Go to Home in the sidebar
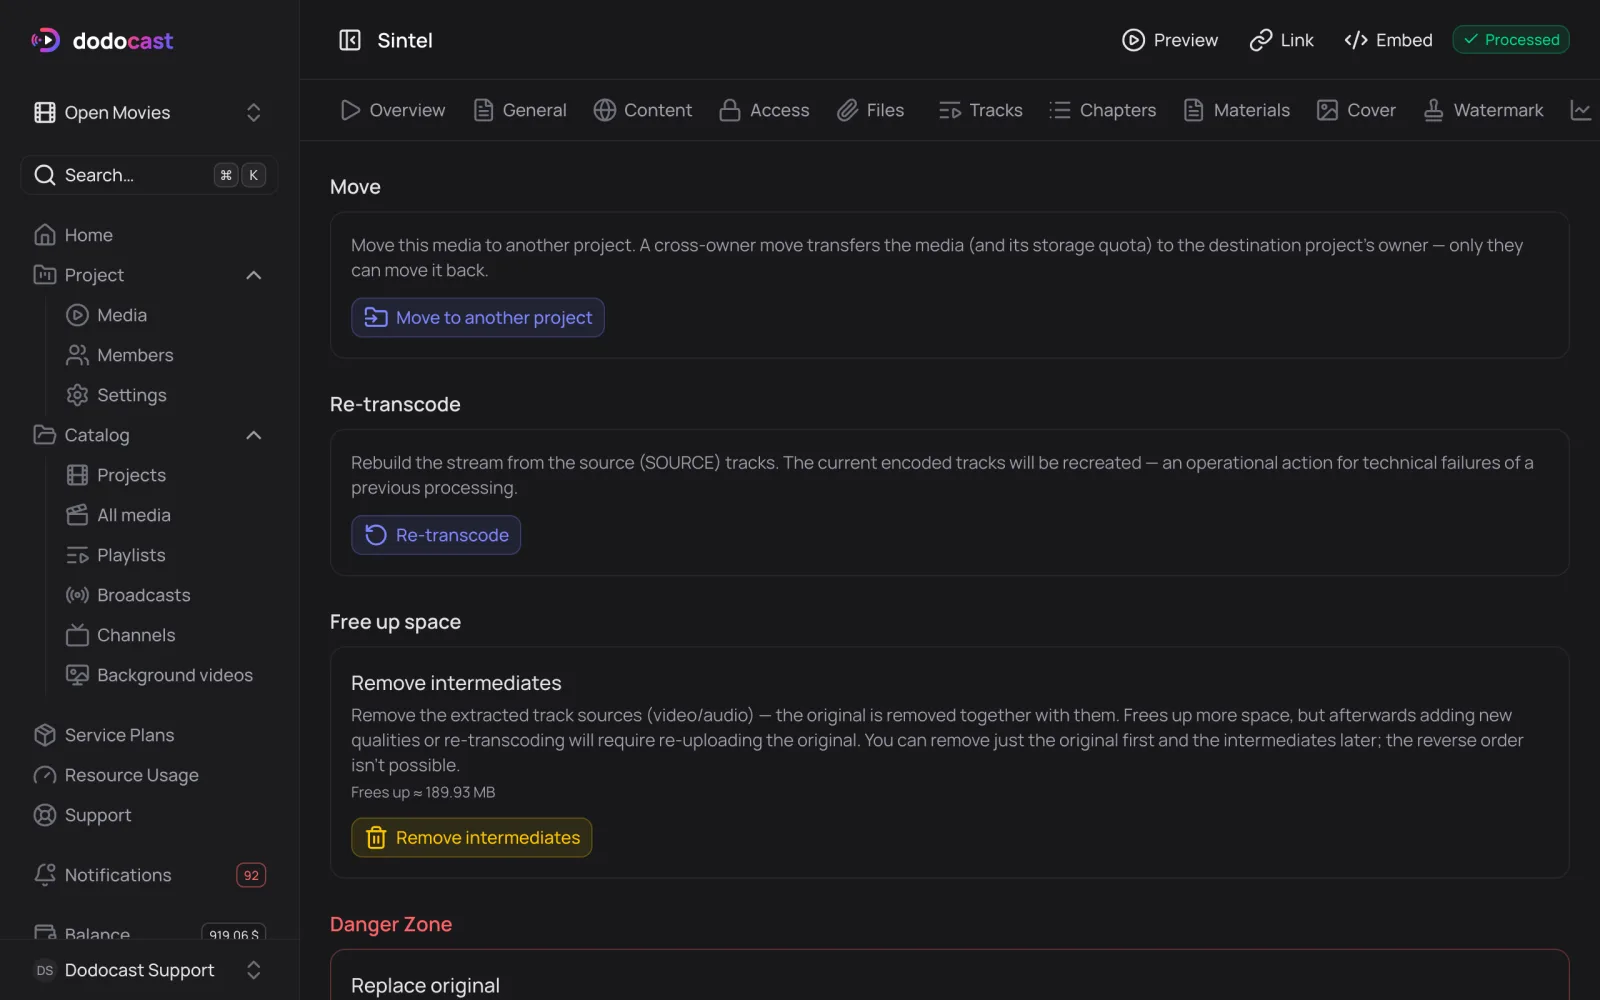 [149, 235]
